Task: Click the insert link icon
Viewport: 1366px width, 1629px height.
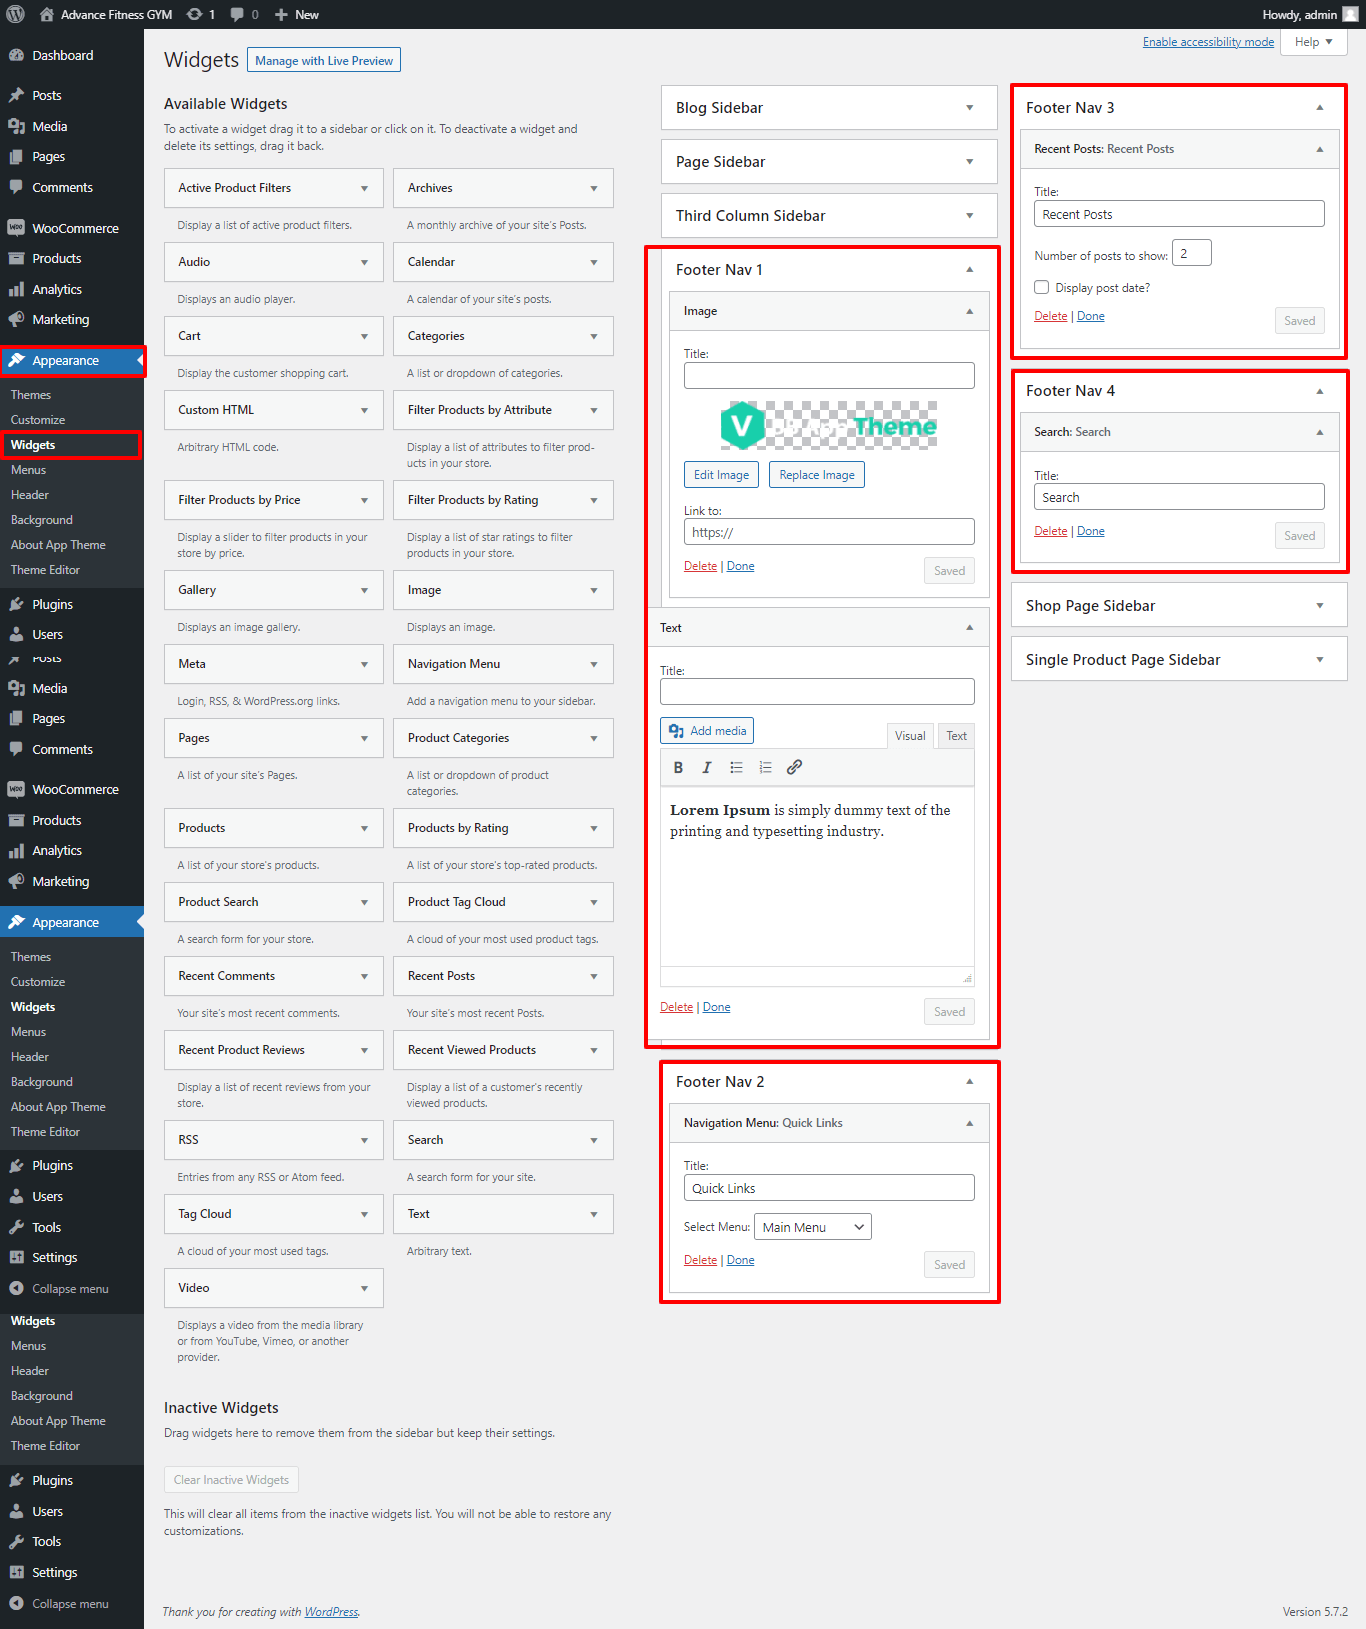Action: [x=794, y=768]
